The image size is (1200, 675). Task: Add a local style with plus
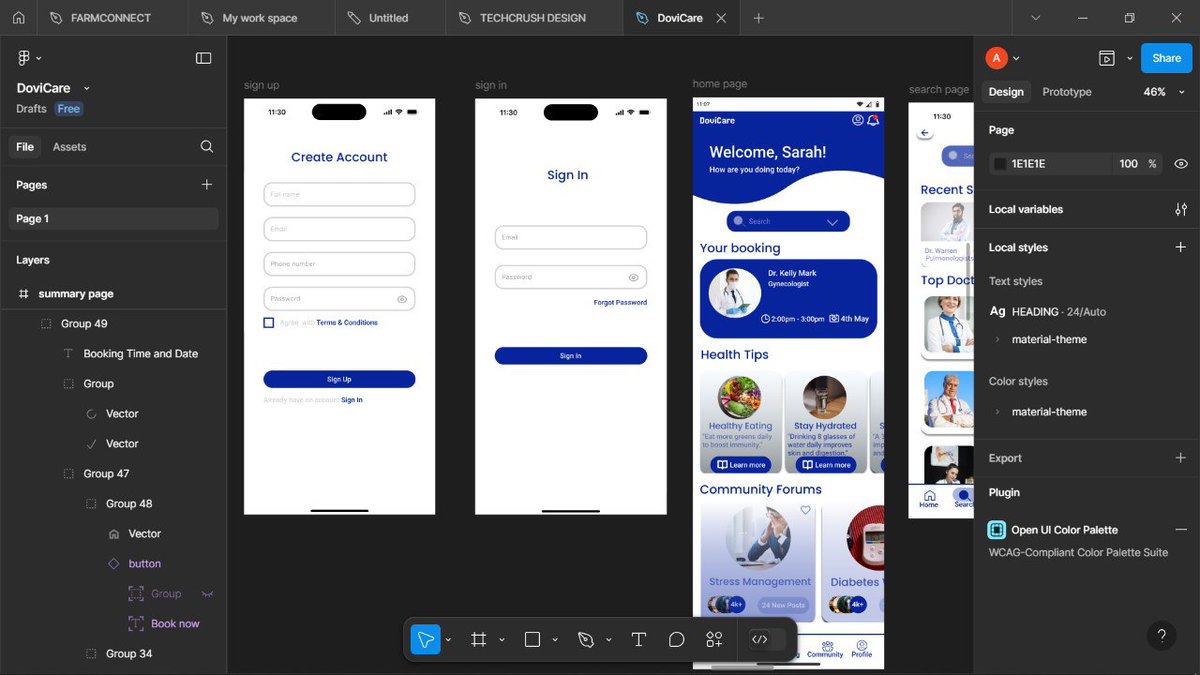pos(1181,247)
